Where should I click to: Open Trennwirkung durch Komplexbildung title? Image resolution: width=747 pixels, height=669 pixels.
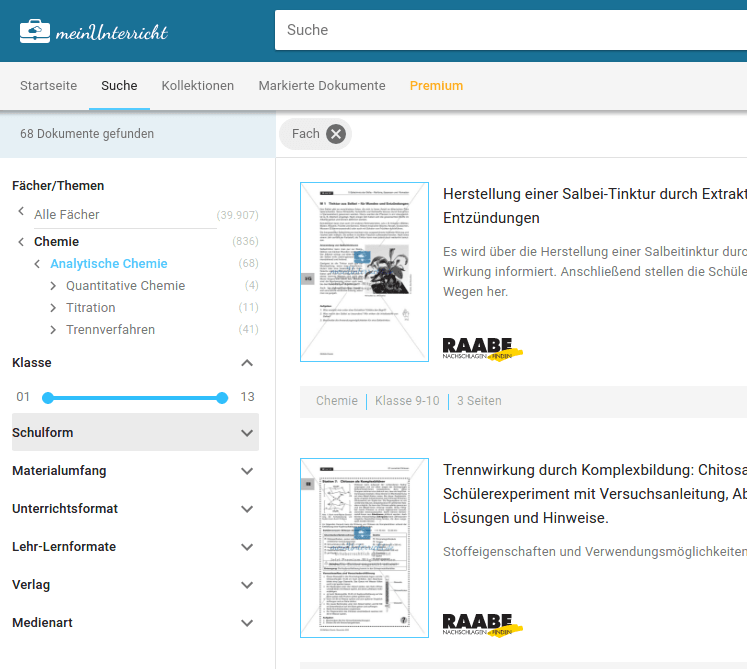pyautogui.click(x=595, y=494)
